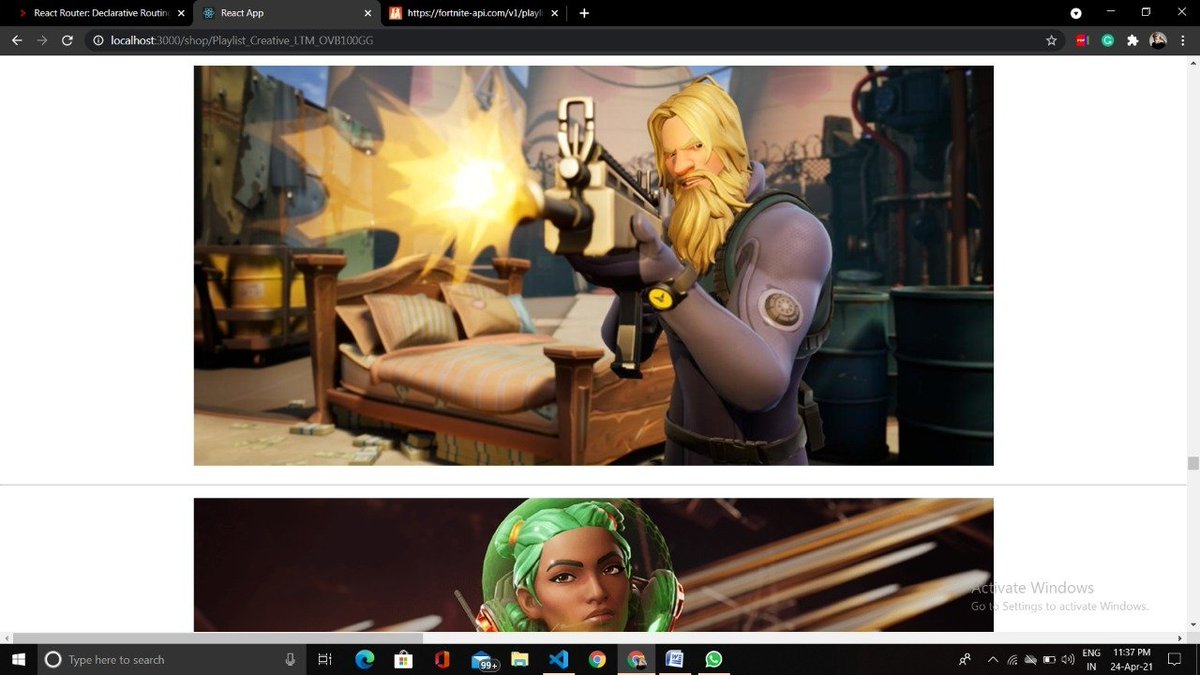Click the horizontal scrollbar thumb
The image size is (1200, 675).
pyautogui.click(x=218, y=637)
